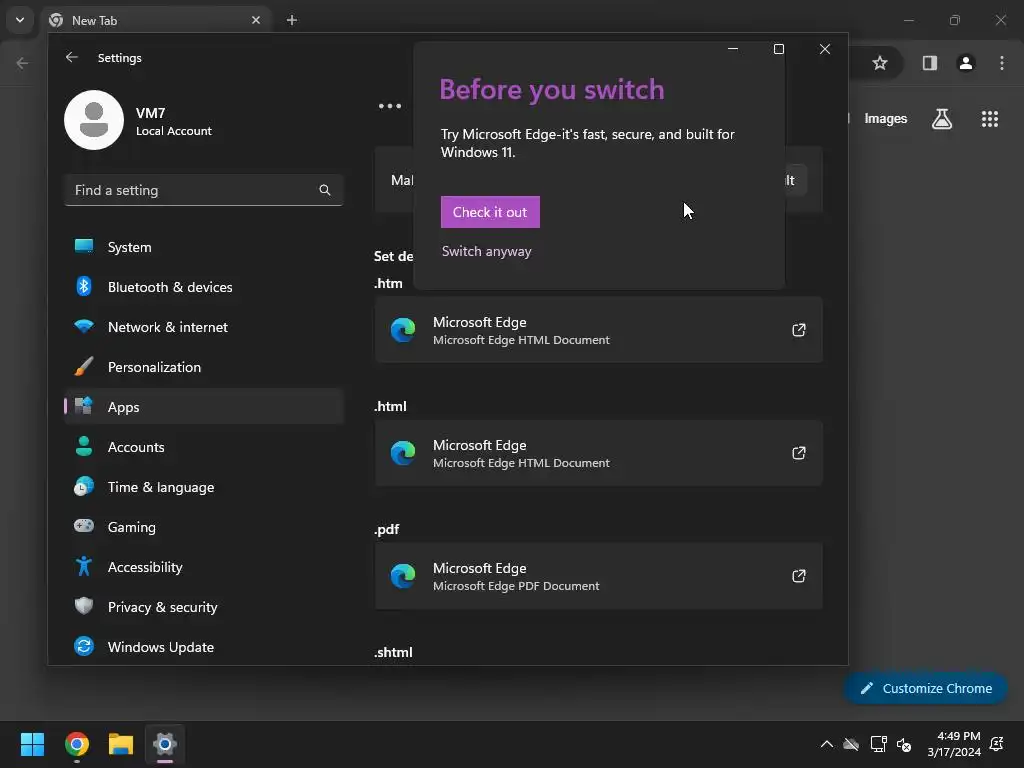Viewport: 1024px width, 768px height.
Task: Bookmark this page with star icon
Action: pos(880,63)
